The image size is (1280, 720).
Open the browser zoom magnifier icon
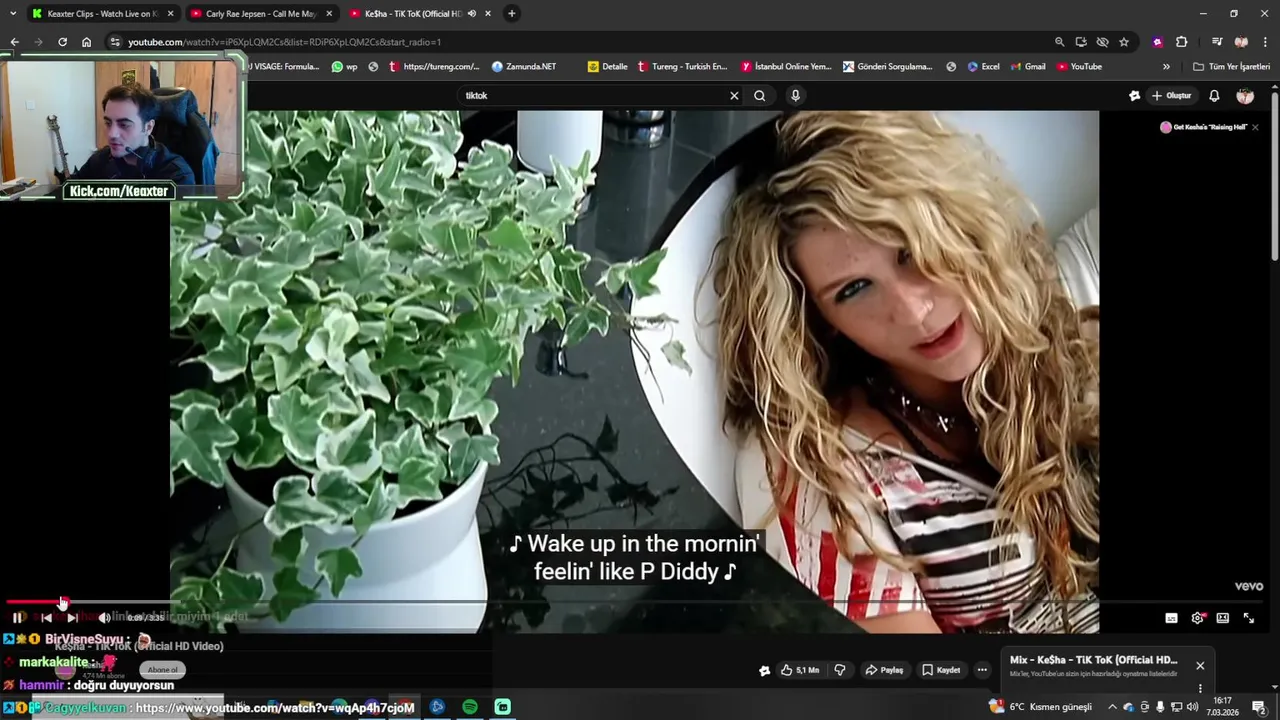[x=1059, y=42]
